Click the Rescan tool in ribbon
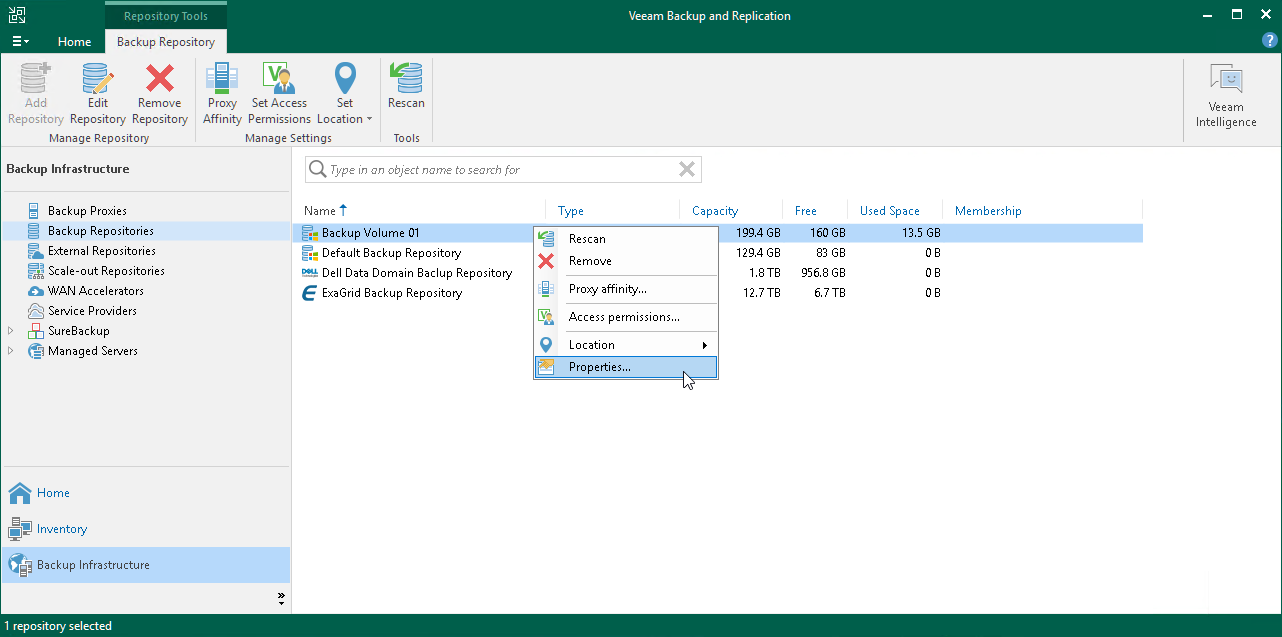This screenshot has width=1282, height=637. point(406,87)
